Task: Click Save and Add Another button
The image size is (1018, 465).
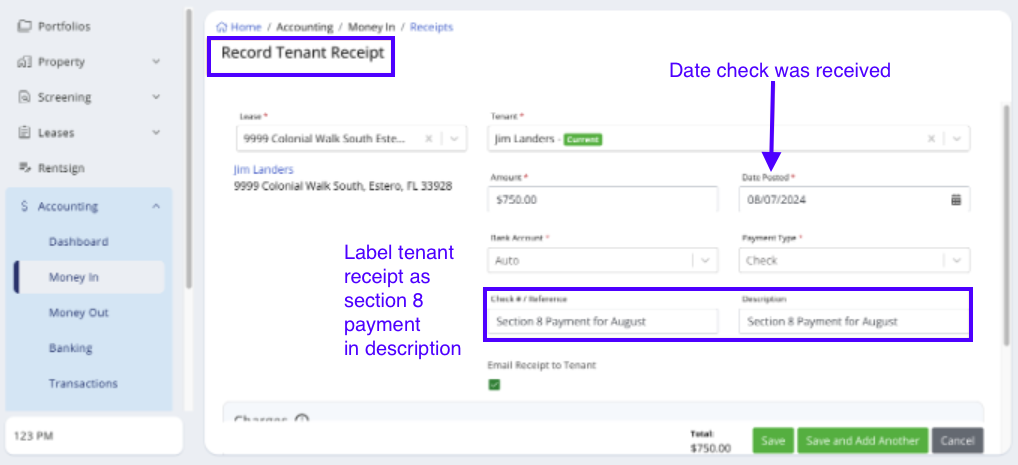Action: tap(862, 441)
